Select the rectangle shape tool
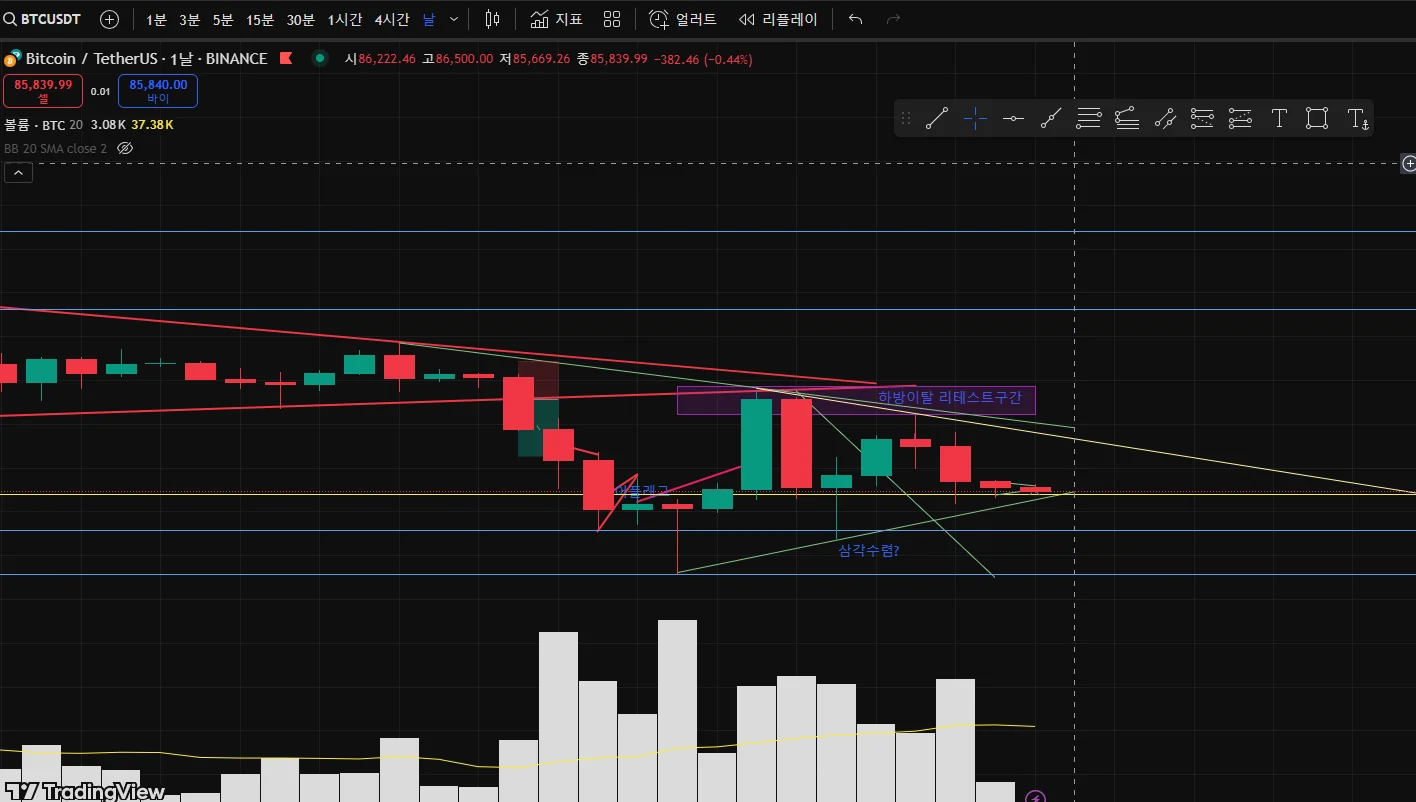This screenshot has height=802, width=1416. coord(1317,119)
